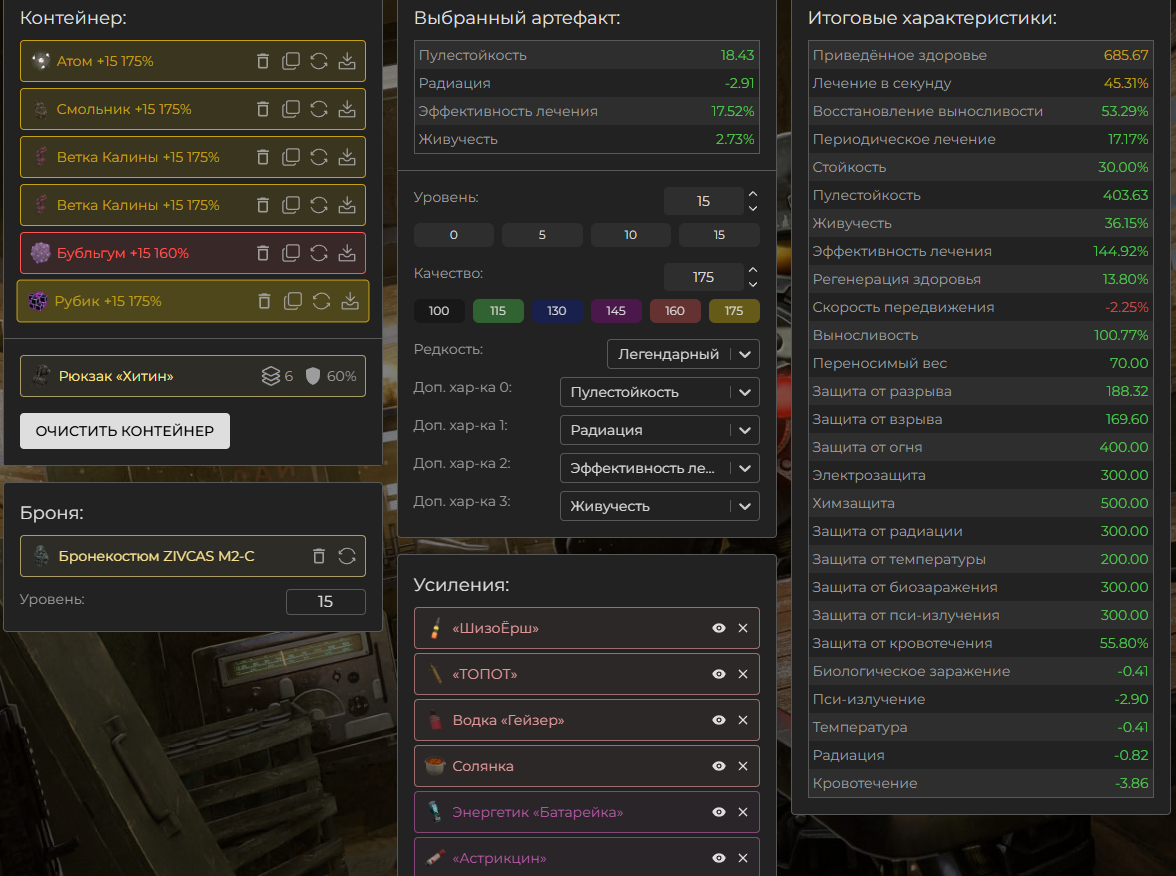Image resolution: width=1176 pixels, height=876 pixels.
Task: Select the Рюкзак «Хитин» backpack row
Action: pos(193,376)
